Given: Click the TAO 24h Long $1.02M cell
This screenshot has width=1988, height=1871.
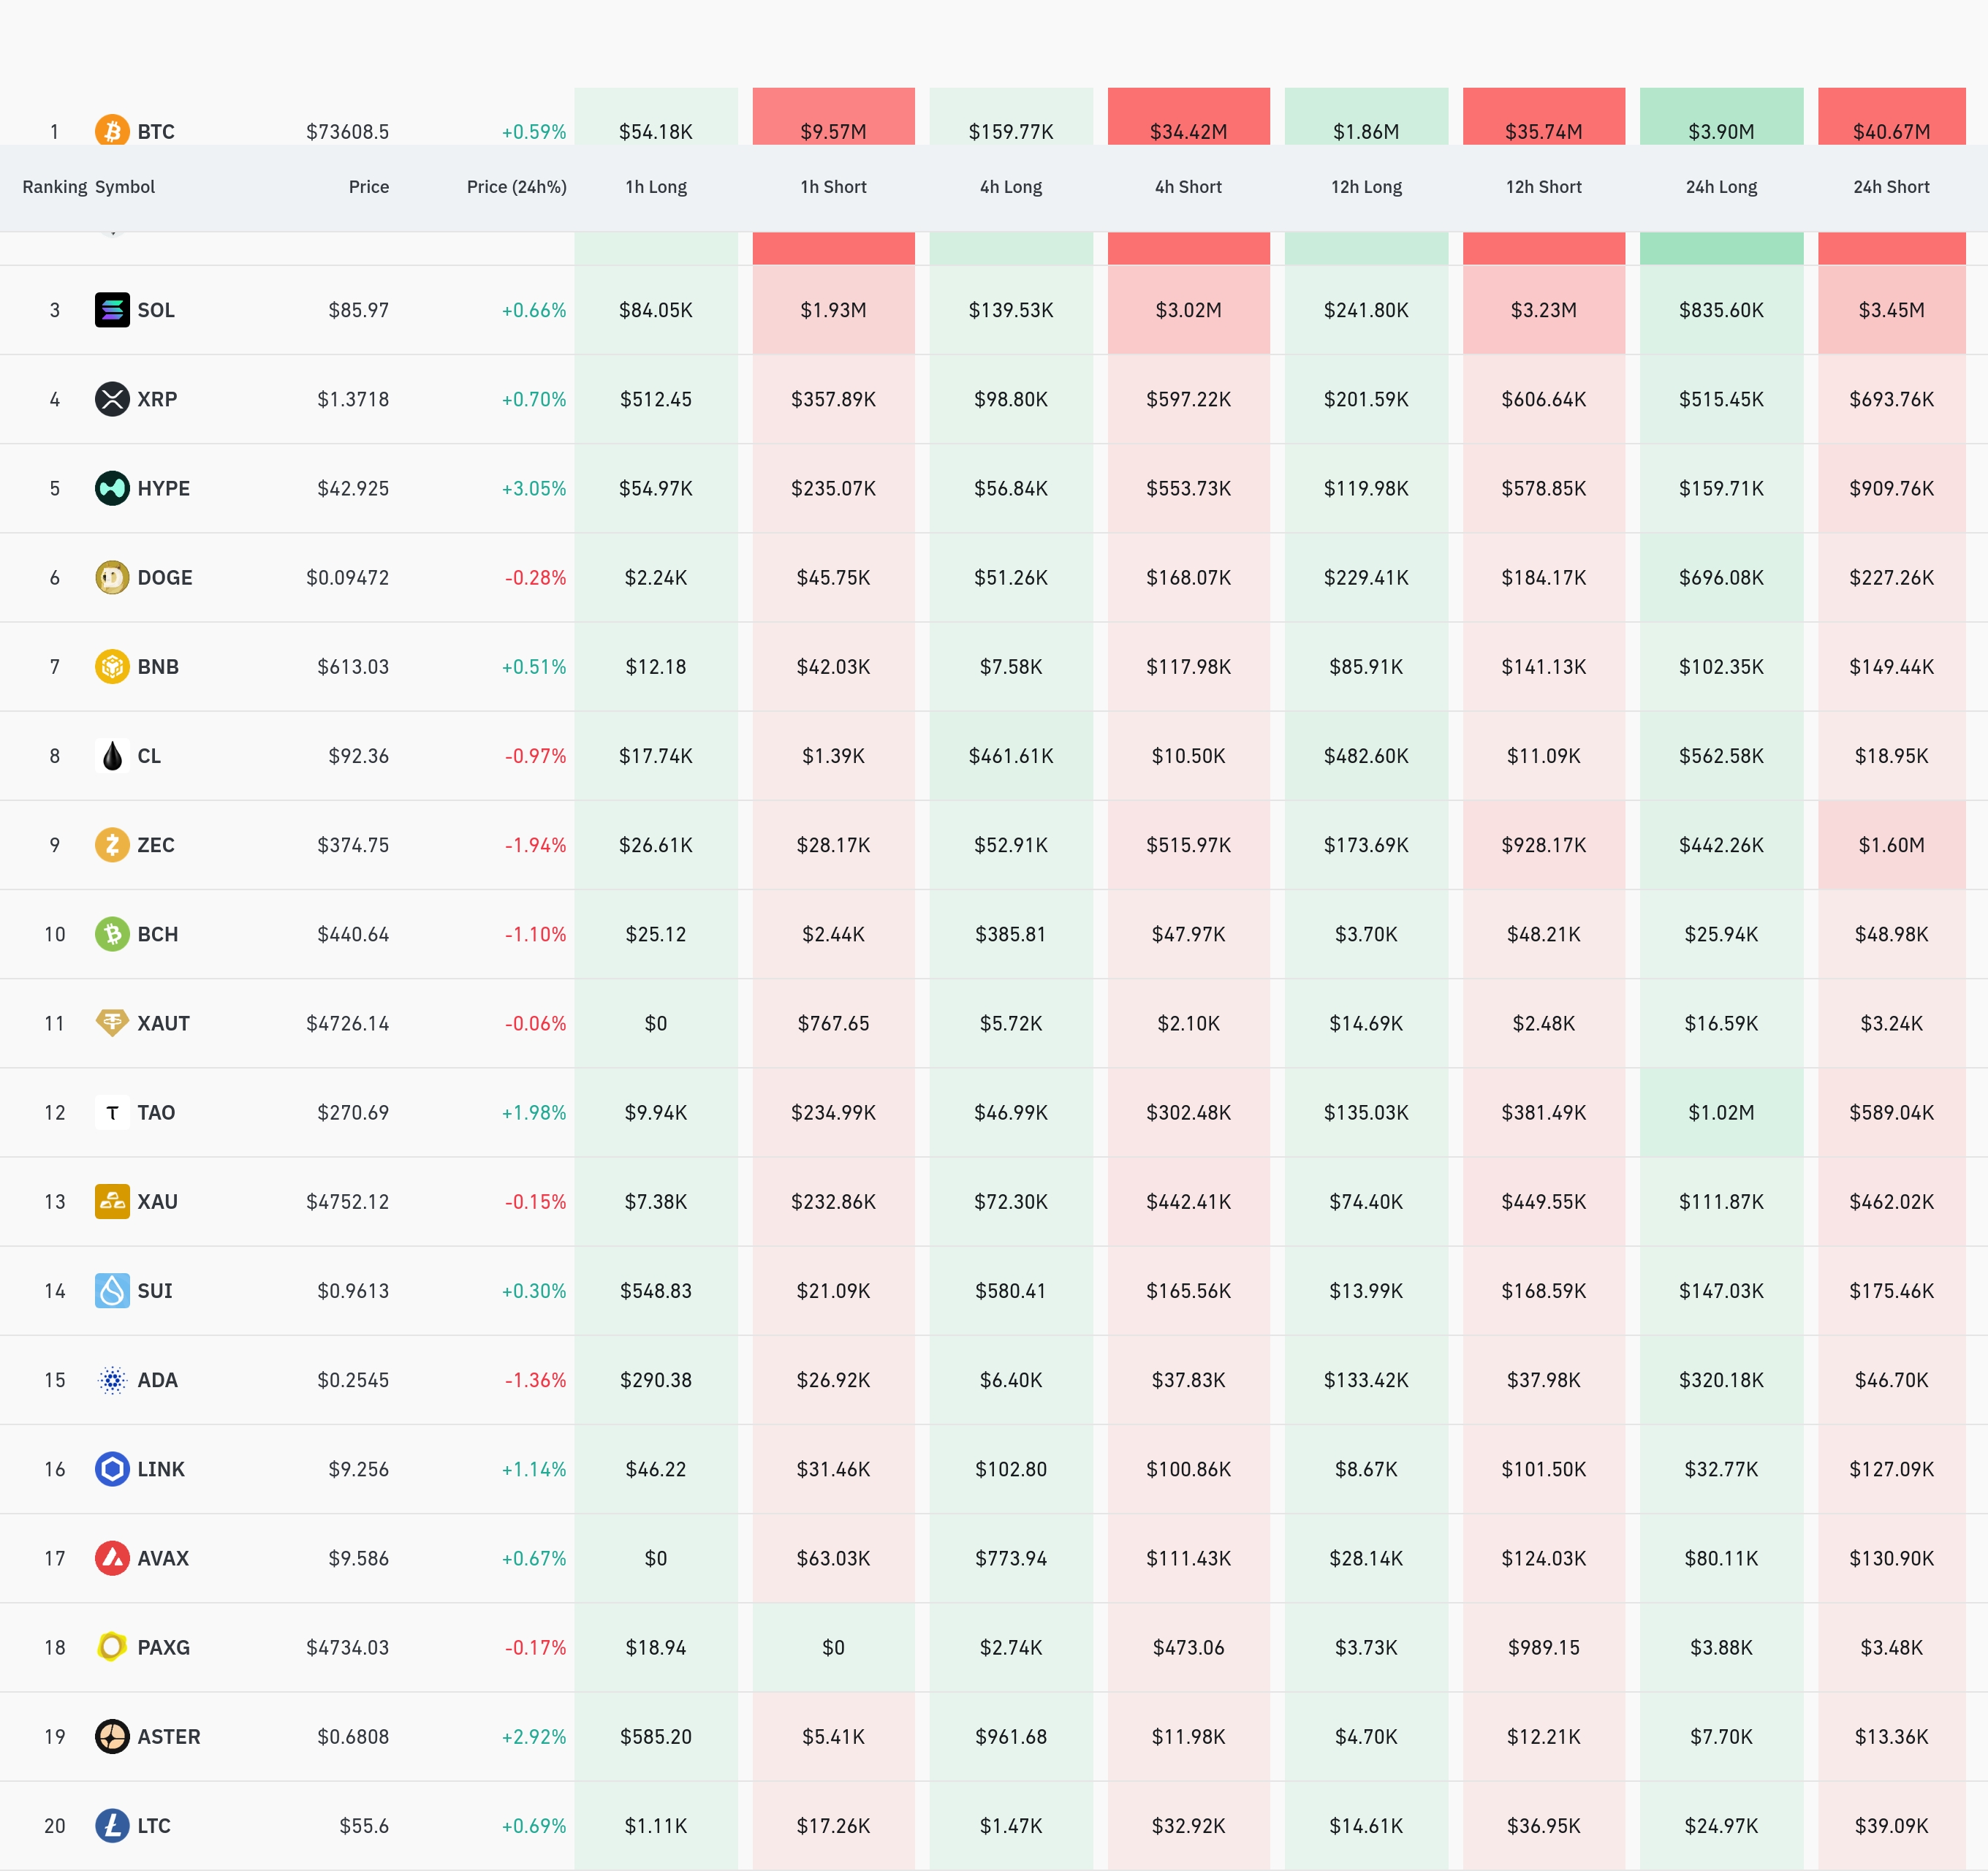Looking at the screenshot, I should click(1721, 1113).
